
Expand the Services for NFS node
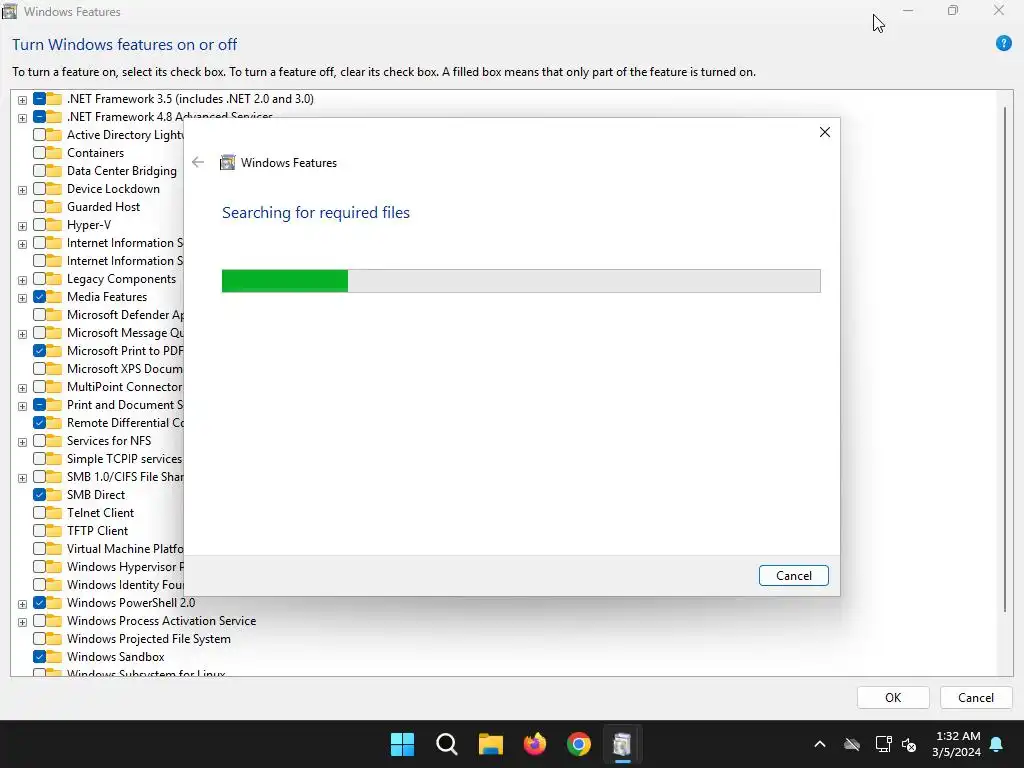coord(22,442)
